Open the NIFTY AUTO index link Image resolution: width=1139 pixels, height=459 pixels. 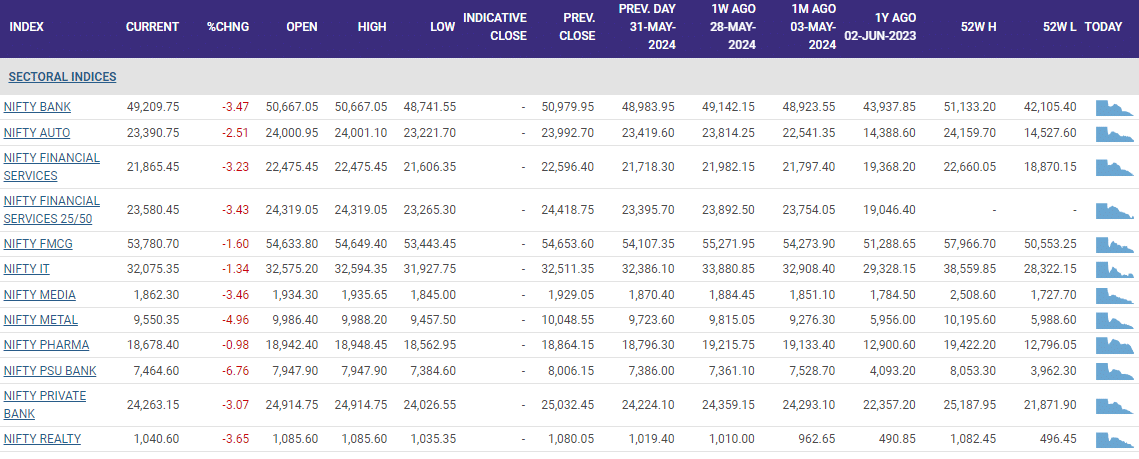(37, 132)
